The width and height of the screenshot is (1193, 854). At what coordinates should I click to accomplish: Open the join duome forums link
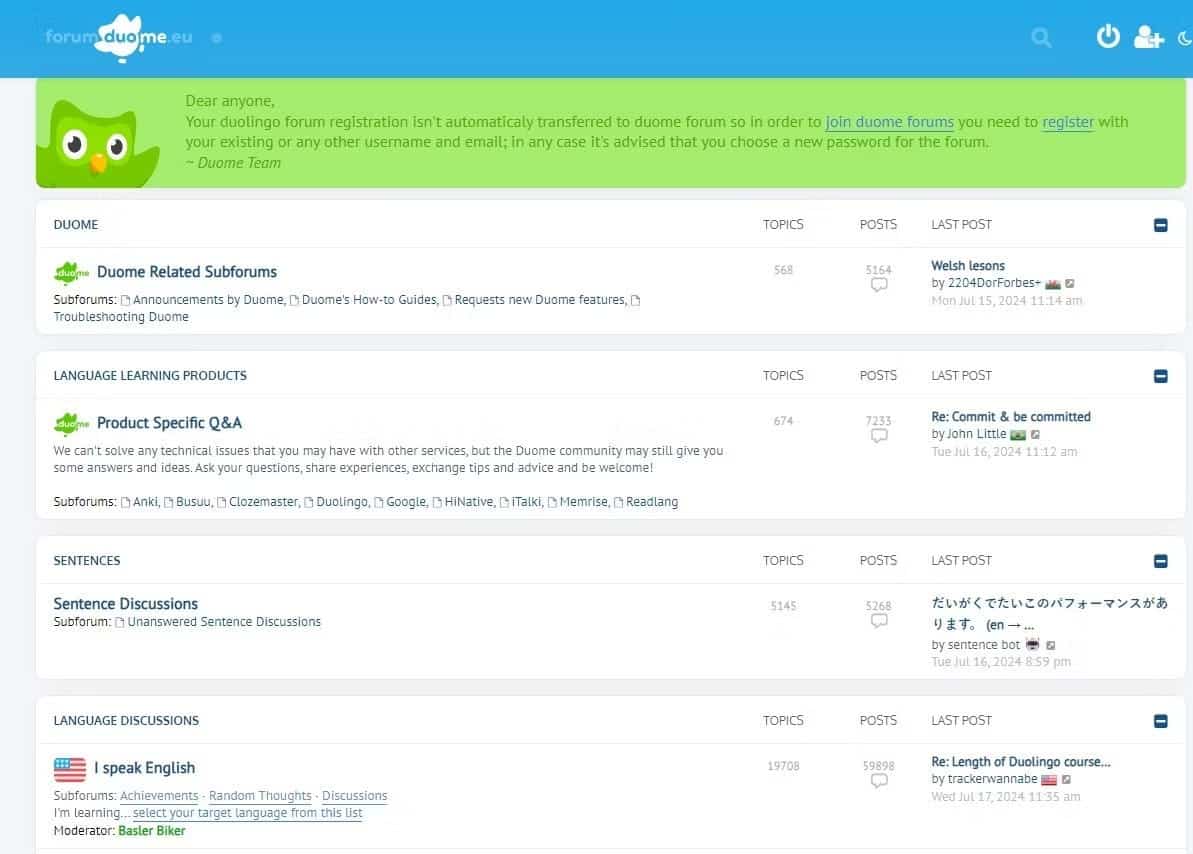click(x=889, y=121)
